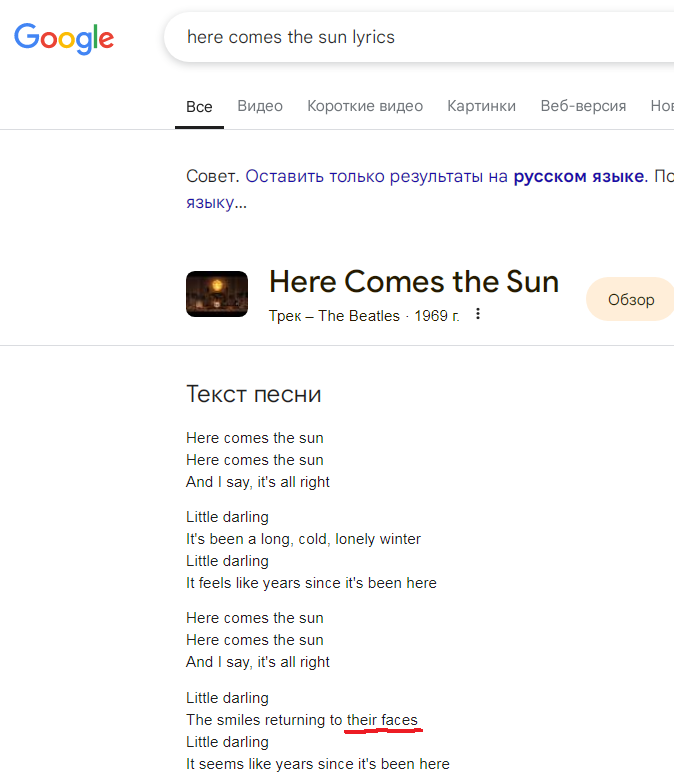The height and width of the screenshot is (780, 674).
Task: Open the Here Comes the Sun thumbnail
Action: [x=217, y=294]
